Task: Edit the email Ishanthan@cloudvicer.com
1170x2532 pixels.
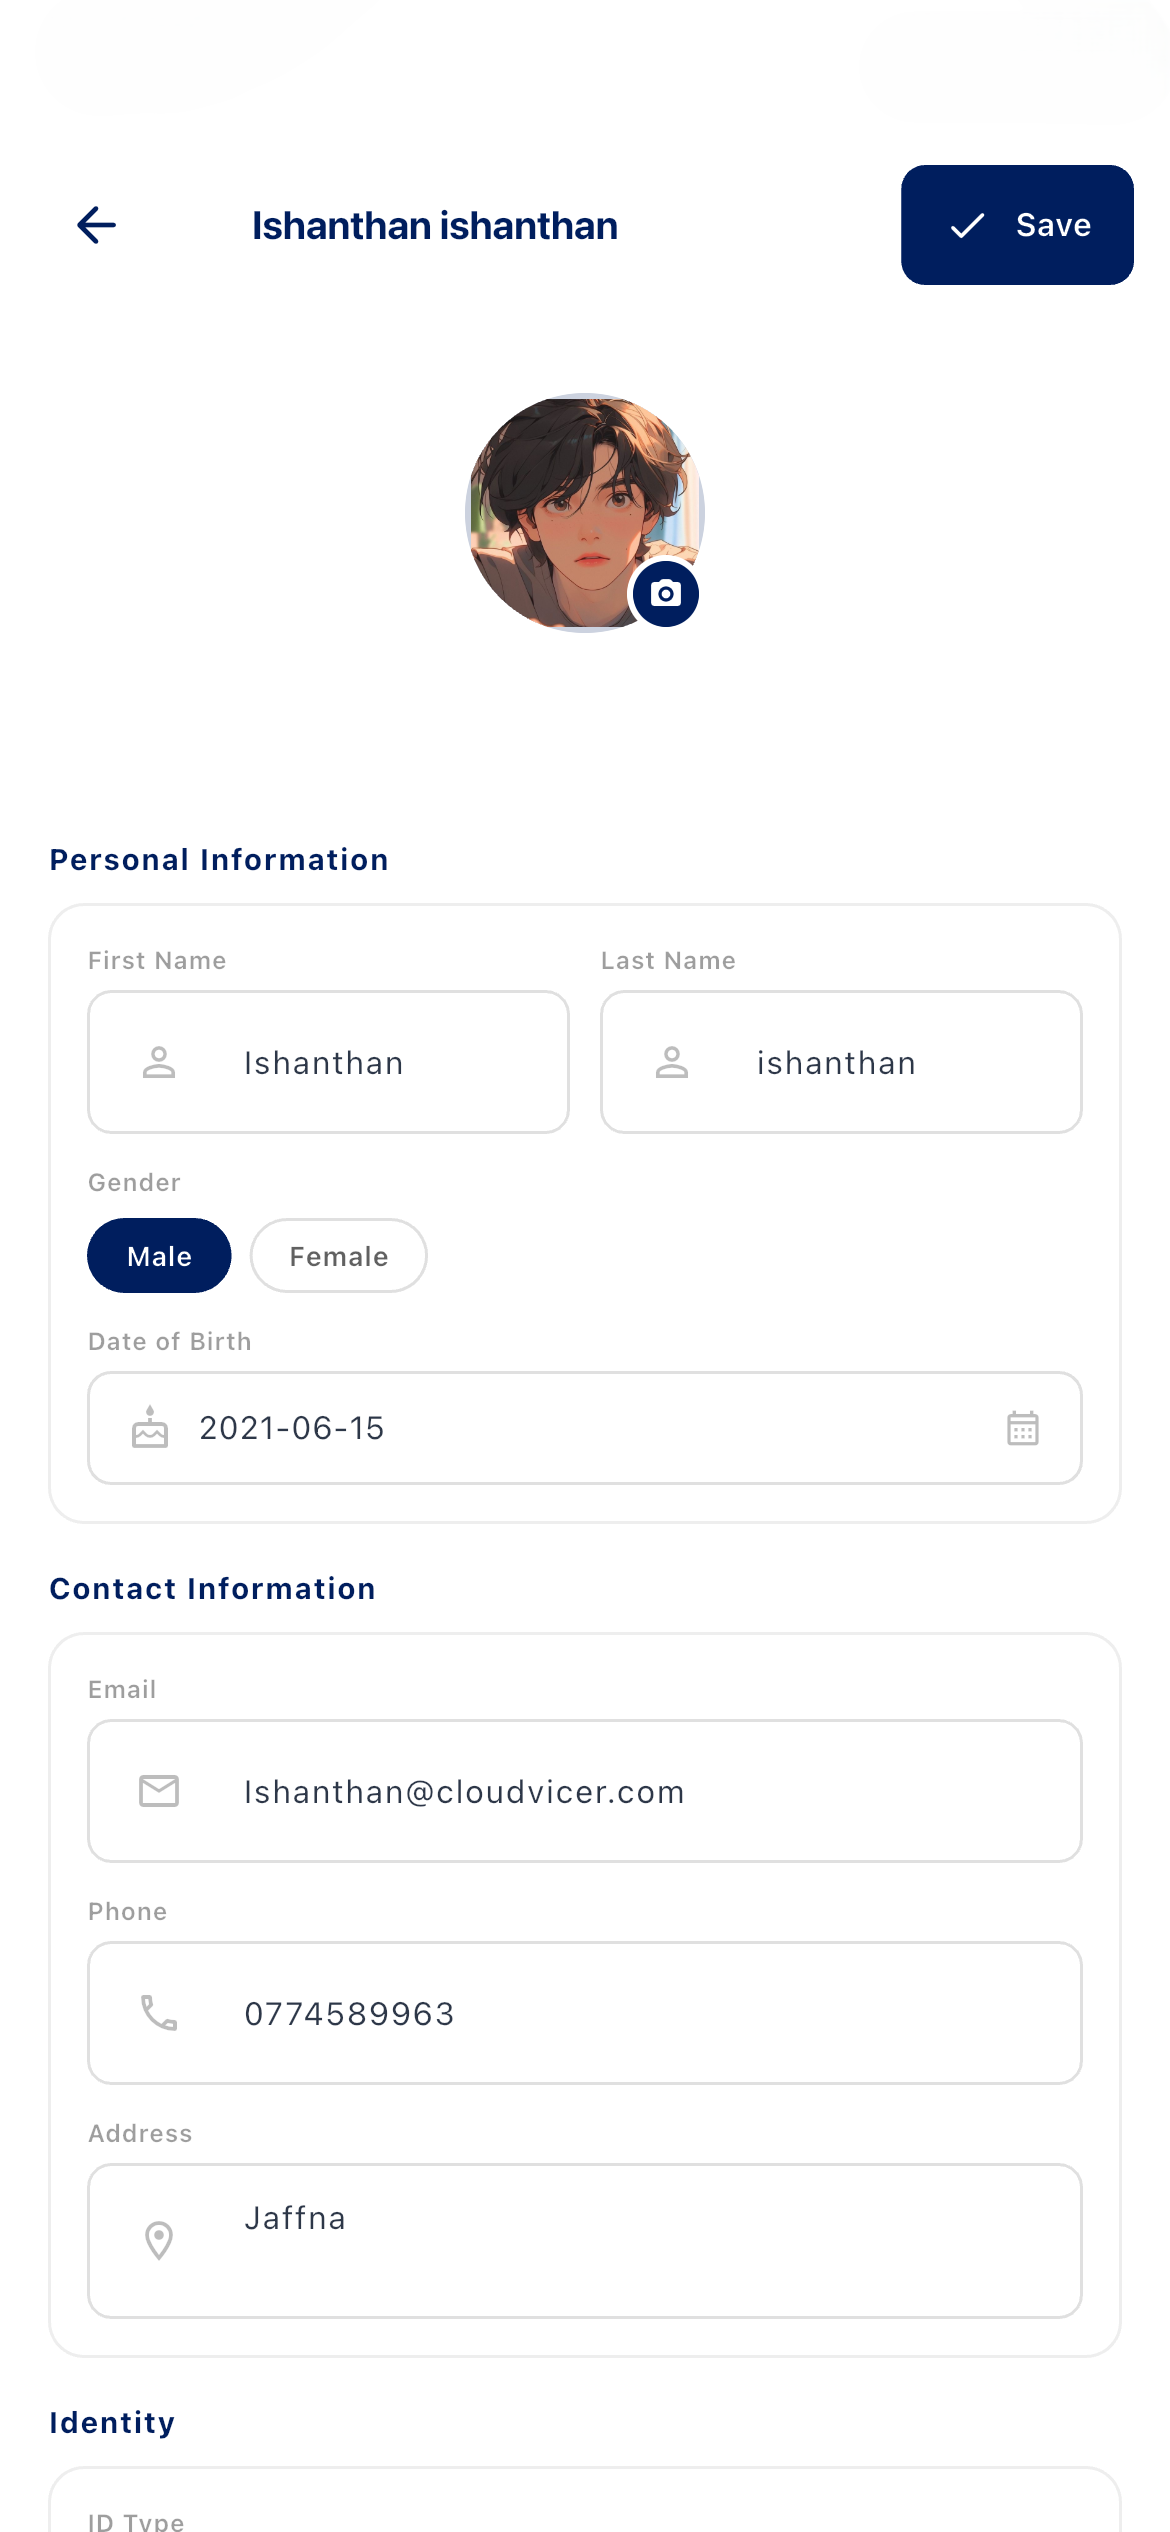Action: coord(585,1791)
